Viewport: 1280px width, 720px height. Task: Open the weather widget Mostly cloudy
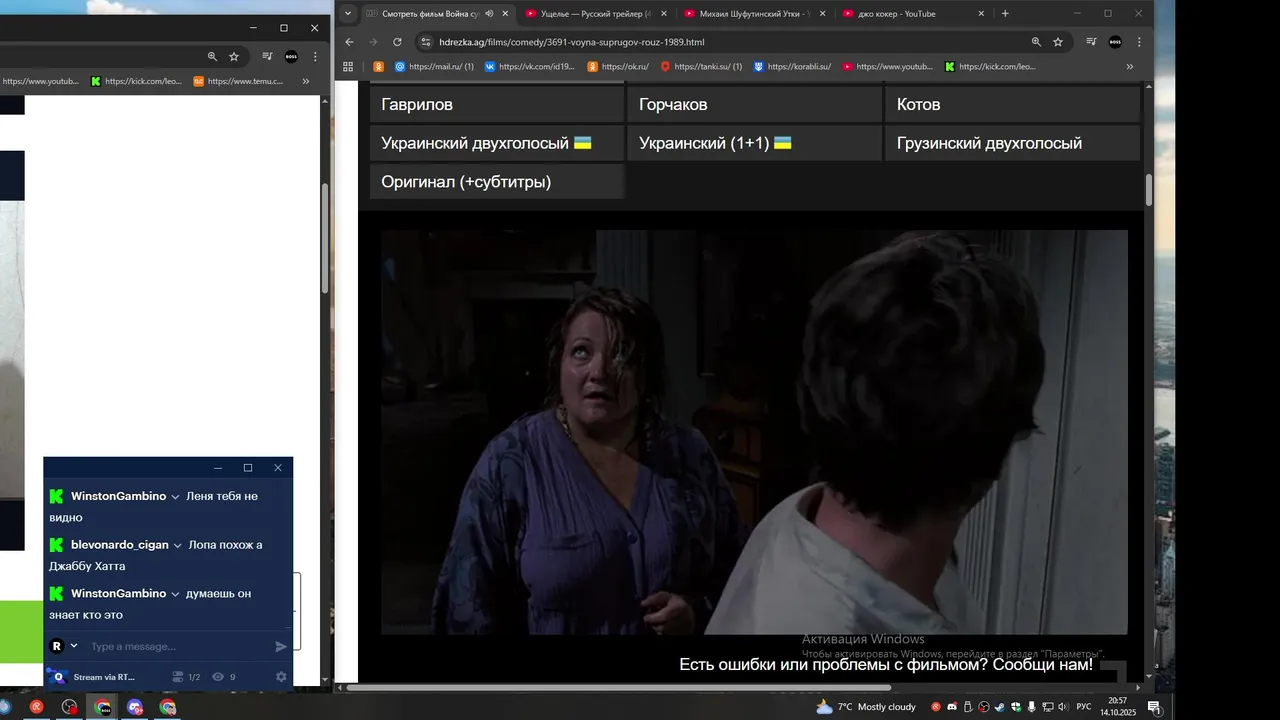click(866, 707)
